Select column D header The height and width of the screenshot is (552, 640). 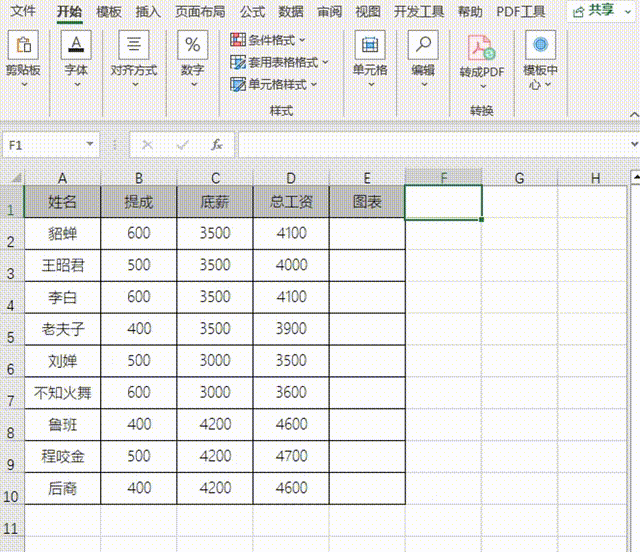pyautogui.click(x=291, y=178)
